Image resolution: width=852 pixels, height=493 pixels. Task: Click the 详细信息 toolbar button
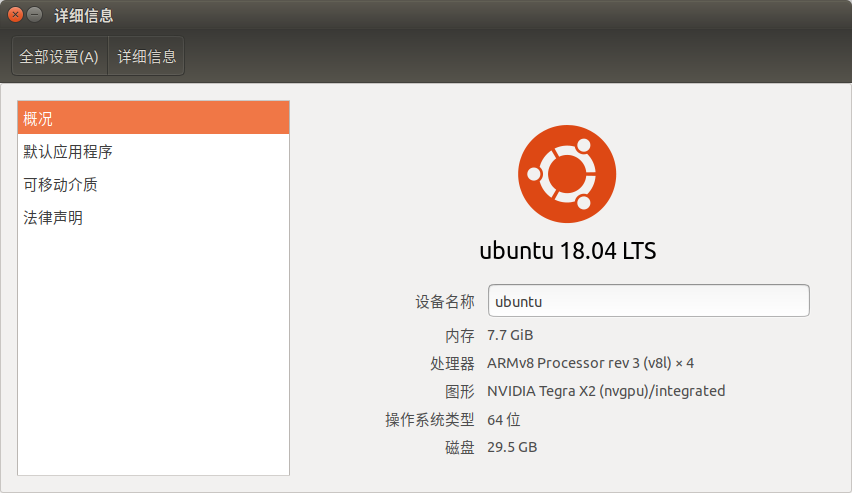coord(147,56)
